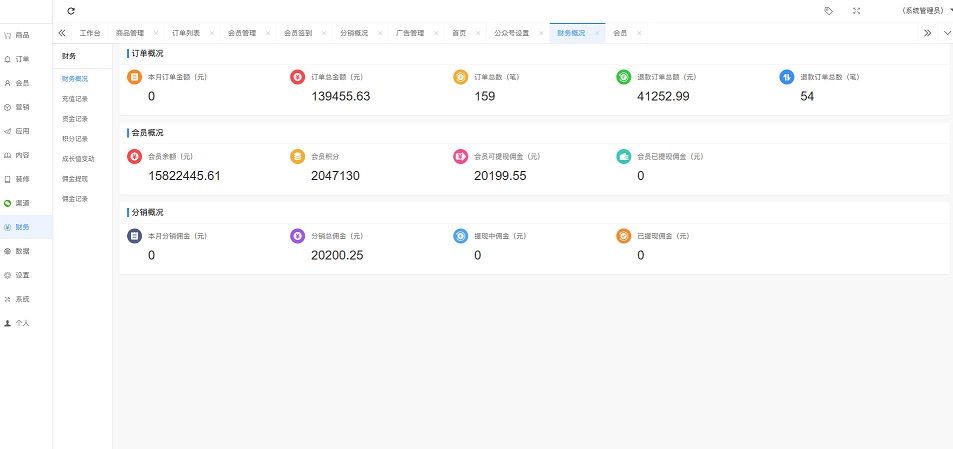Close the 会员签到 tab
The width and height of the screenshot is (953, 449).
click(x=324, y=33)
